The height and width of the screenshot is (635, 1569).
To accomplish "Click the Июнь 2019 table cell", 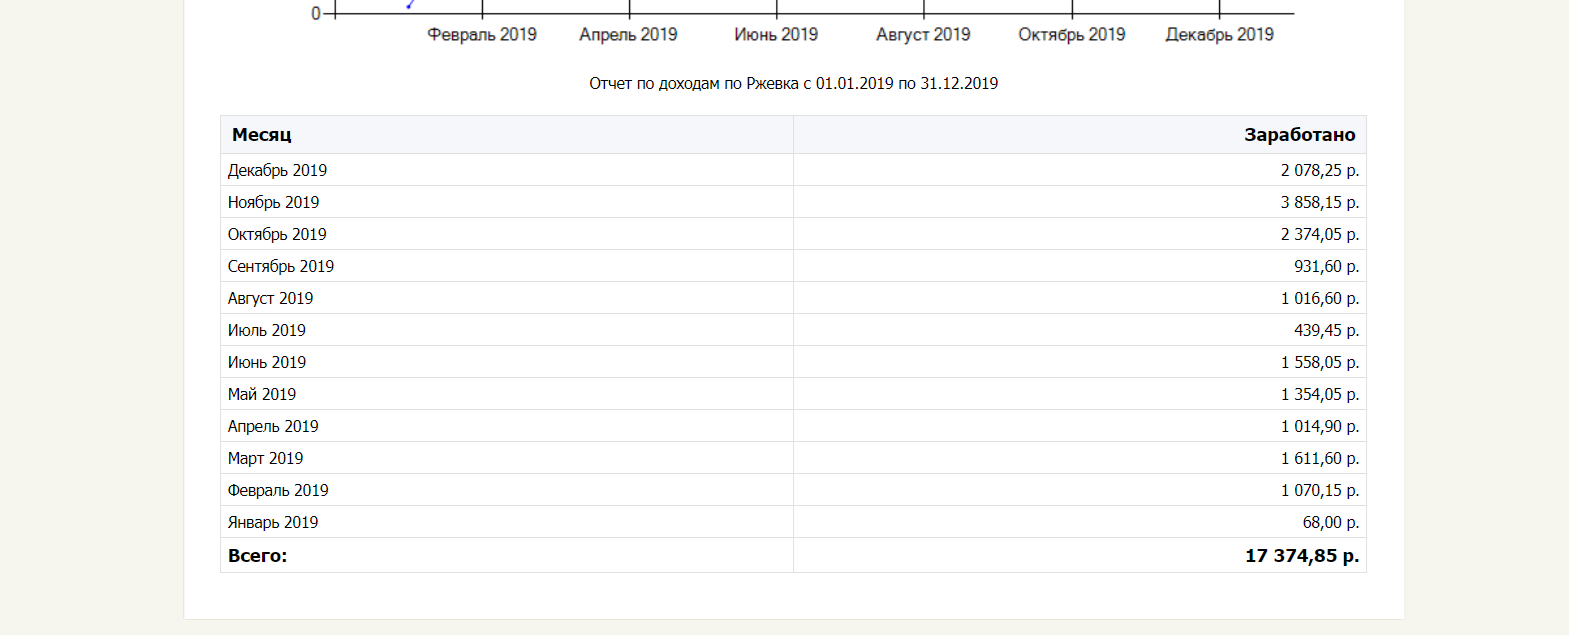I will tap(267, 363).
